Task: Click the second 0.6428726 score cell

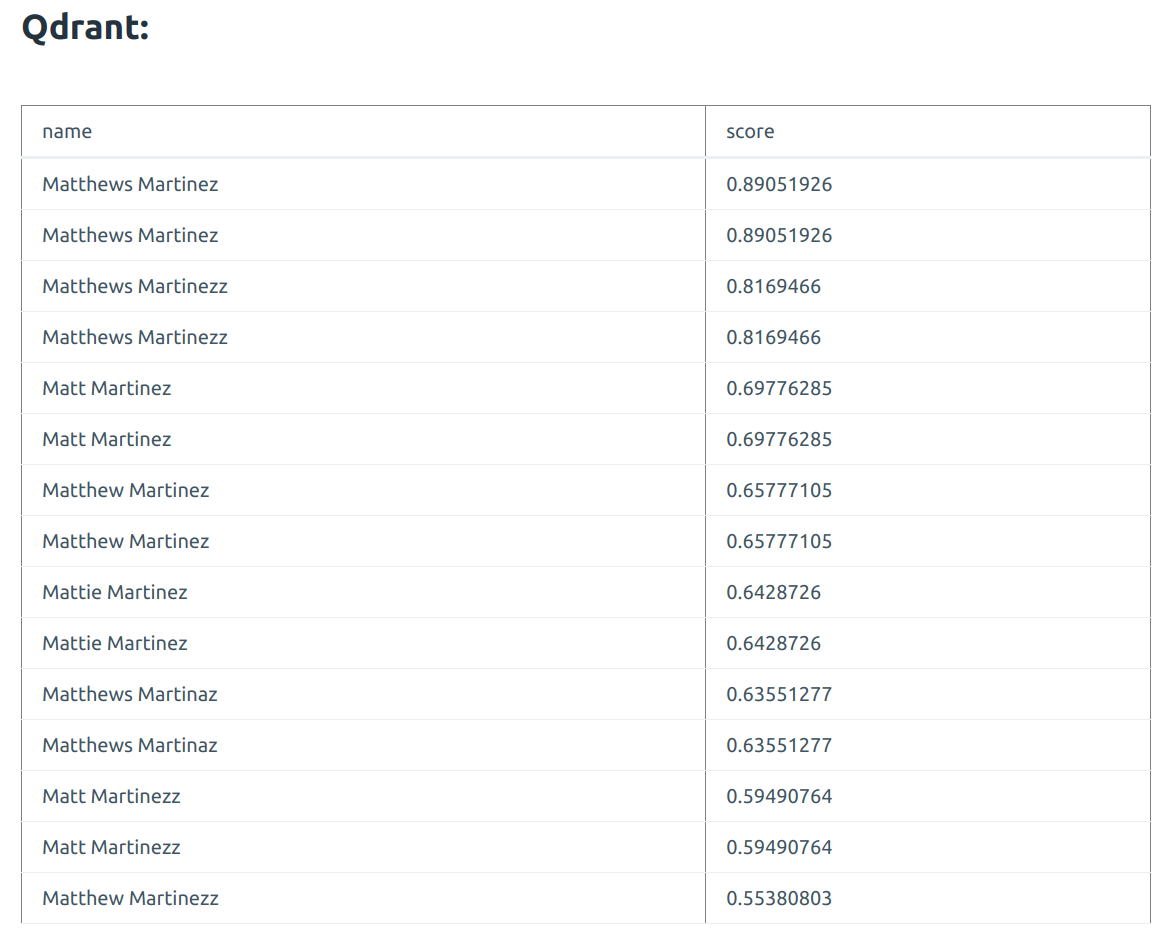Action: [x=773, y=643]
